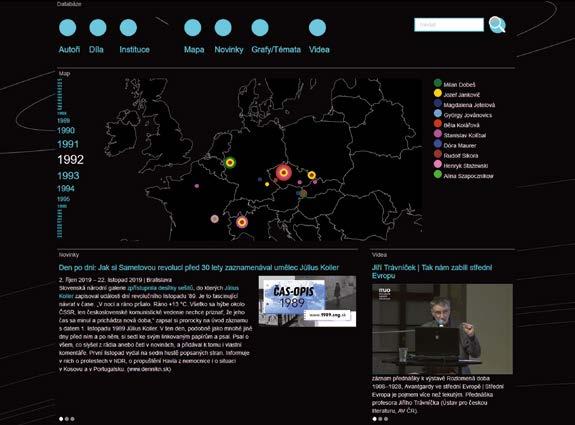Click the Mapa circle icon
This screenshot has width=575, height=425.
[x=193, y=28]
